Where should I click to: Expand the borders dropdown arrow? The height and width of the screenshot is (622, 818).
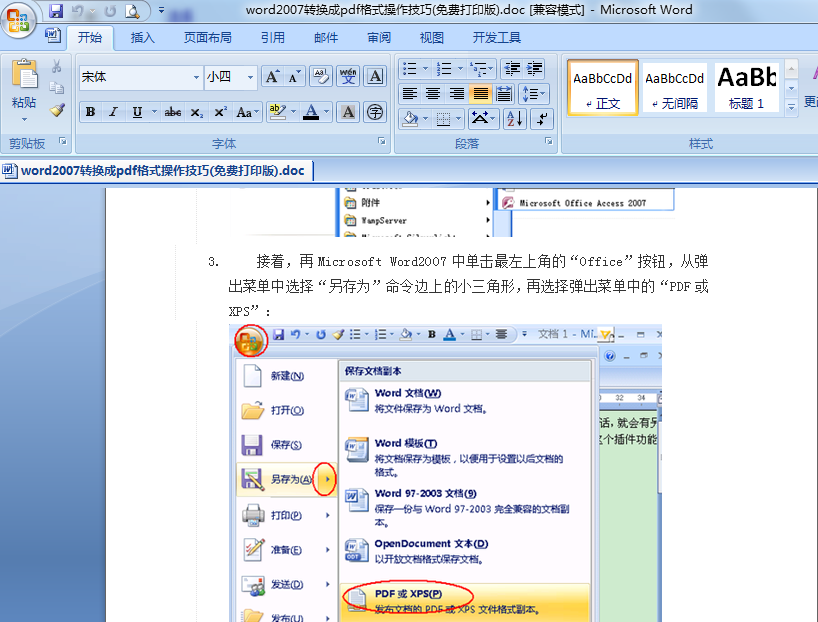coord(459,119)
